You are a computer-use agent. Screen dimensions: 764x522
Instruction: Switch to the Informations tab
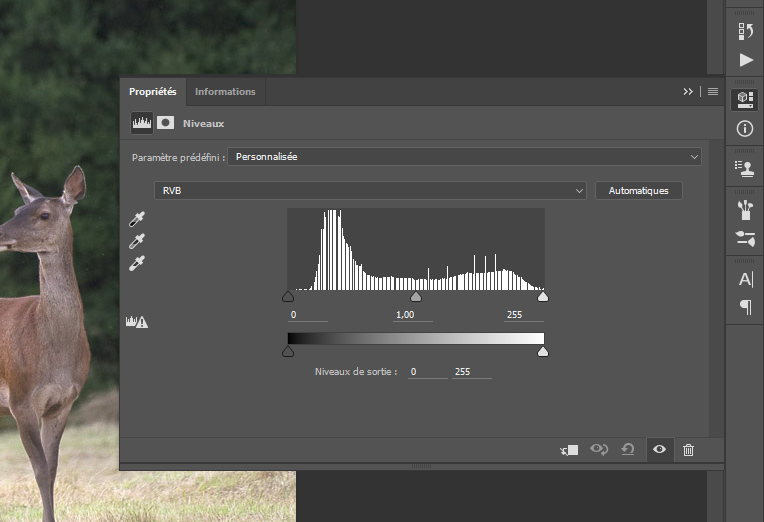(225, 92)
